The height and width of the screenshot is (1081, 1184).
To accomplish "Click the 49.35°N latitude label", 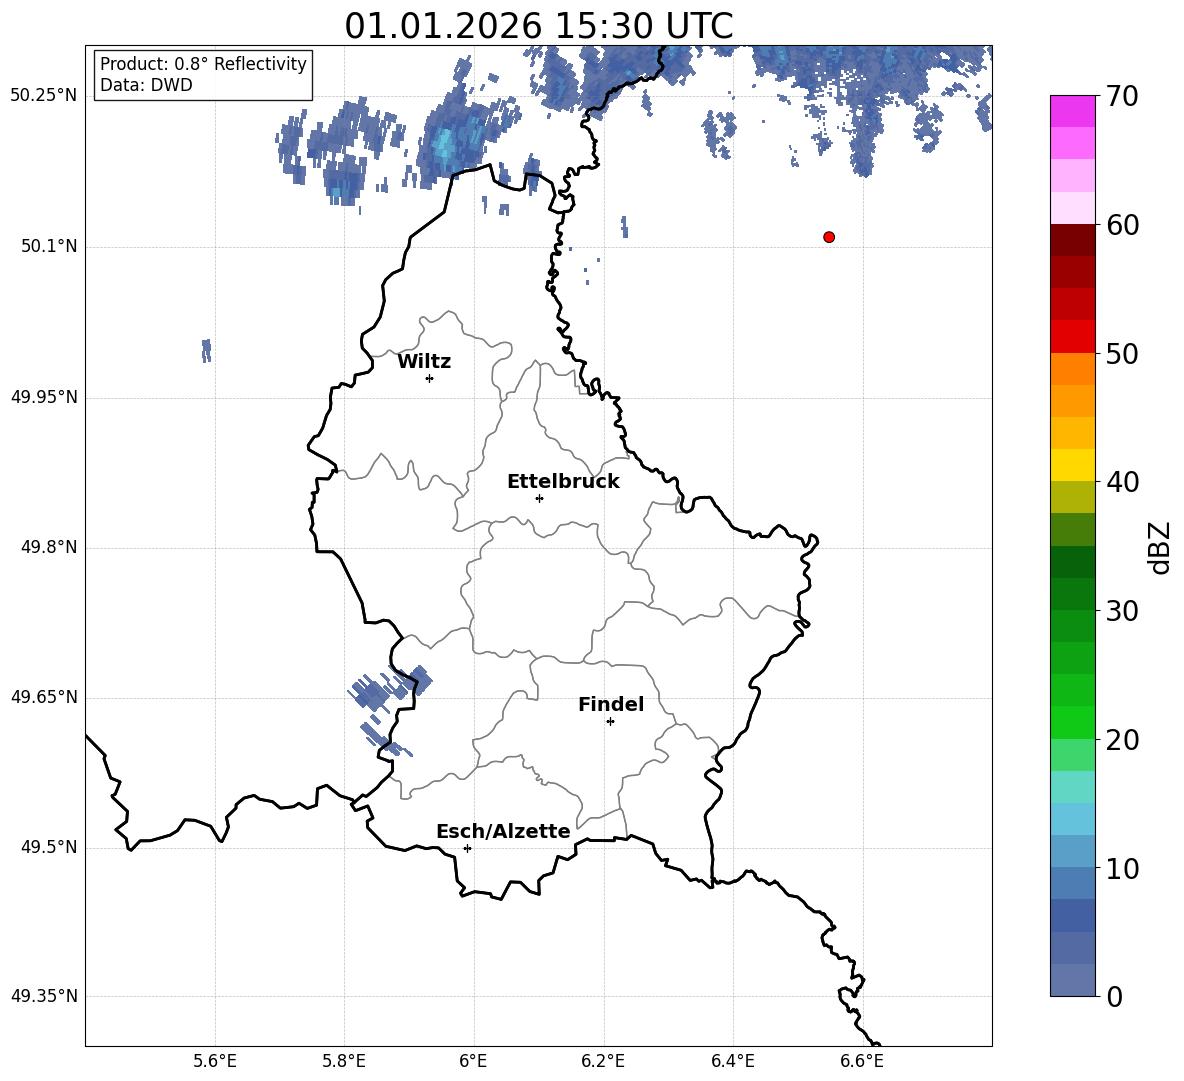I will 44,996.
